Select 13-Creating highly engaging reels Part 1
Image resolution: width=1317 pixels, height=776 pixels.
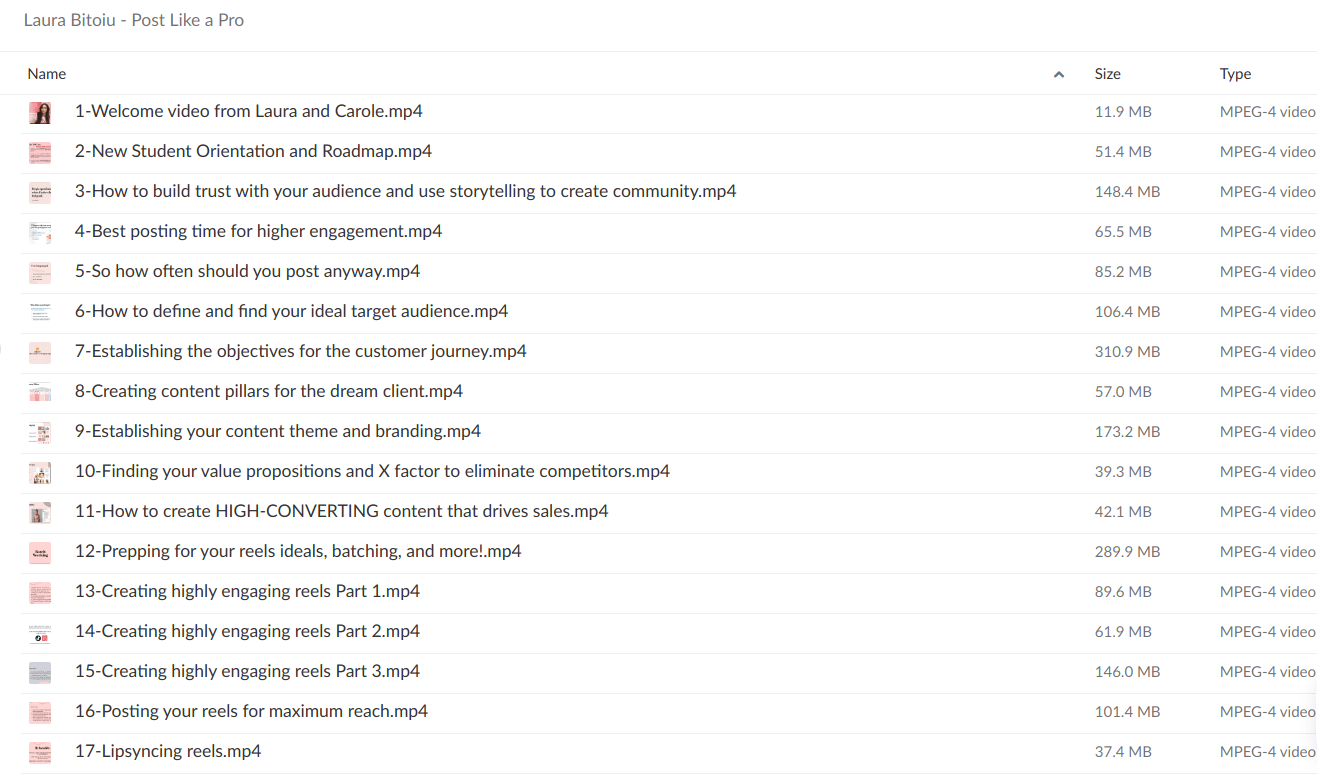[247, 591]
